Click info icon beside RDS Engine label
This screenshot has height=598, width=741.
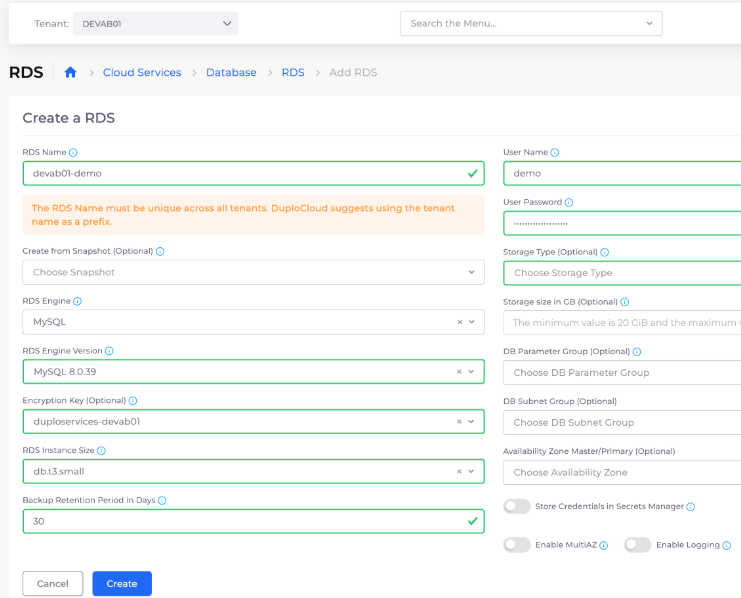click(77, 301)
